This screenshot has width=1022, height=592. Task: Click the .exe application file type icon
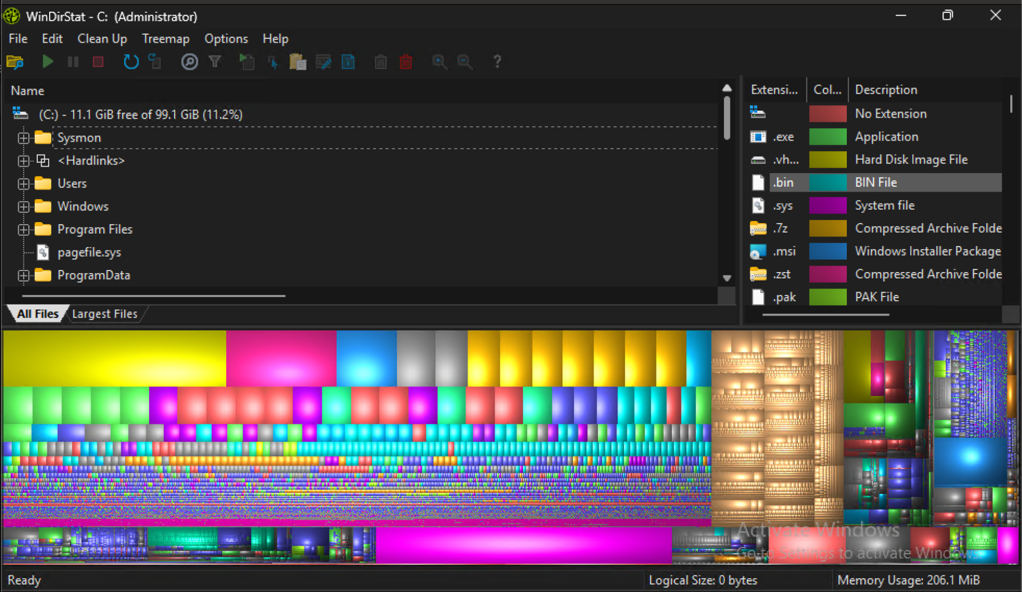point(758,137)
